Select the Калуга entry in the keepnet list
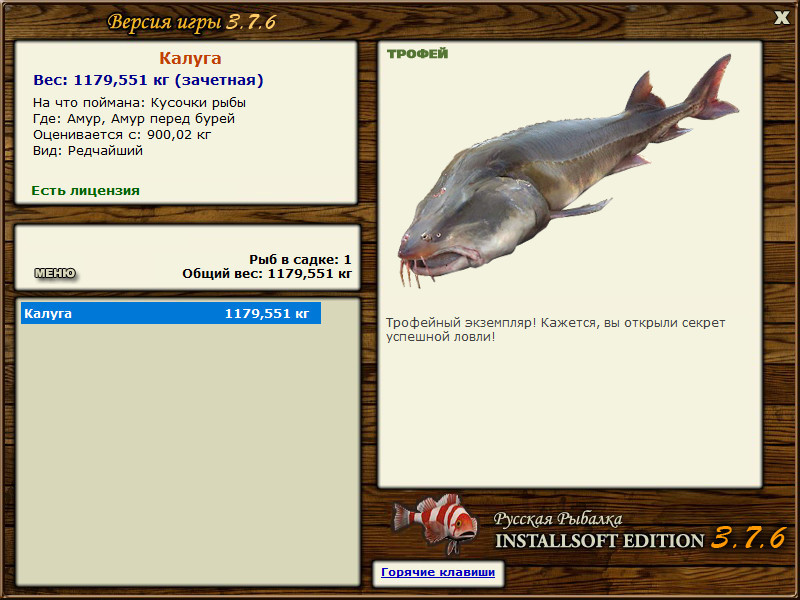800x600 pixels. pyautogui.click(x=171, y=313)
